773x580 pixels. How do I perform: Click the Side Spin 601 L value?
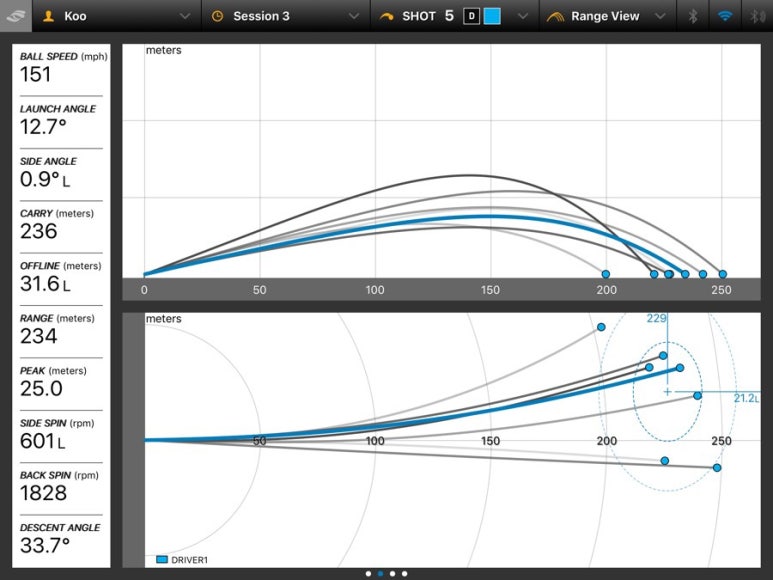[42, 441]
